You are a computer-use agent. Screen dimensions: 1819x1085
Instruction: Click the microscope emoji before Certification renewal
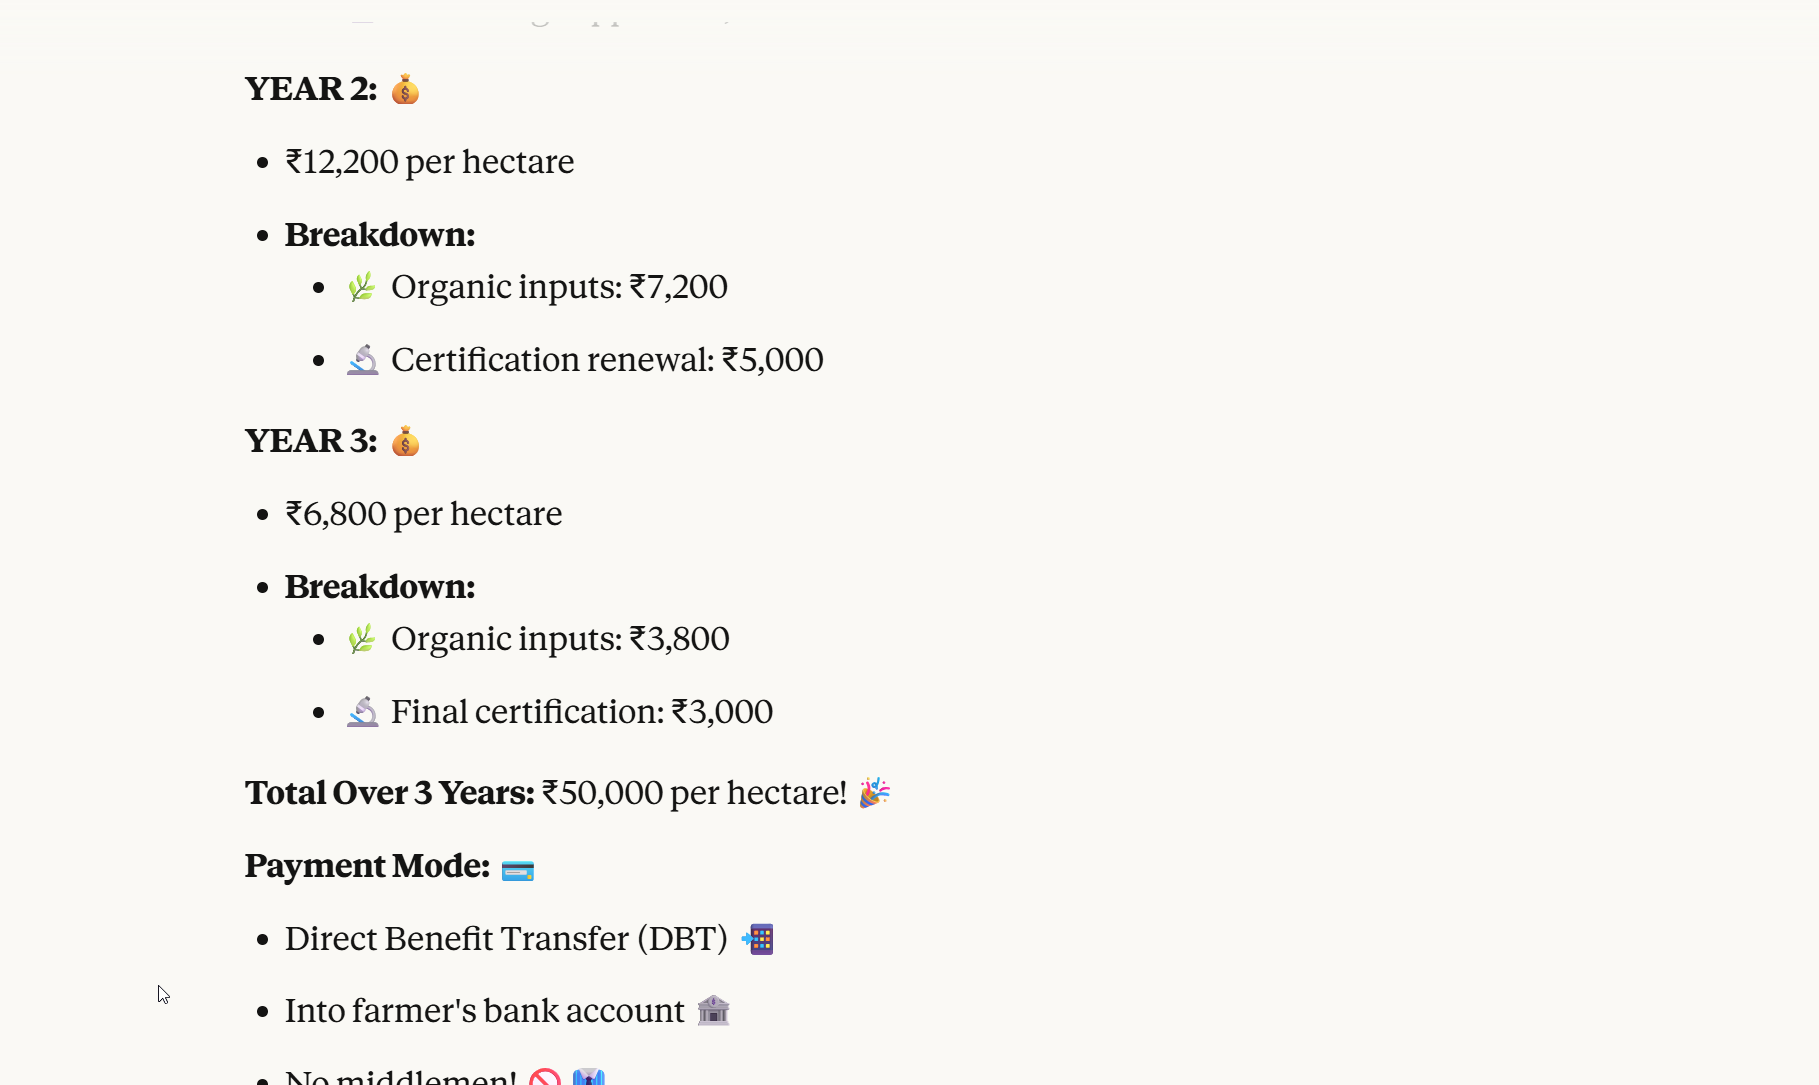click(x=363, y=360)
